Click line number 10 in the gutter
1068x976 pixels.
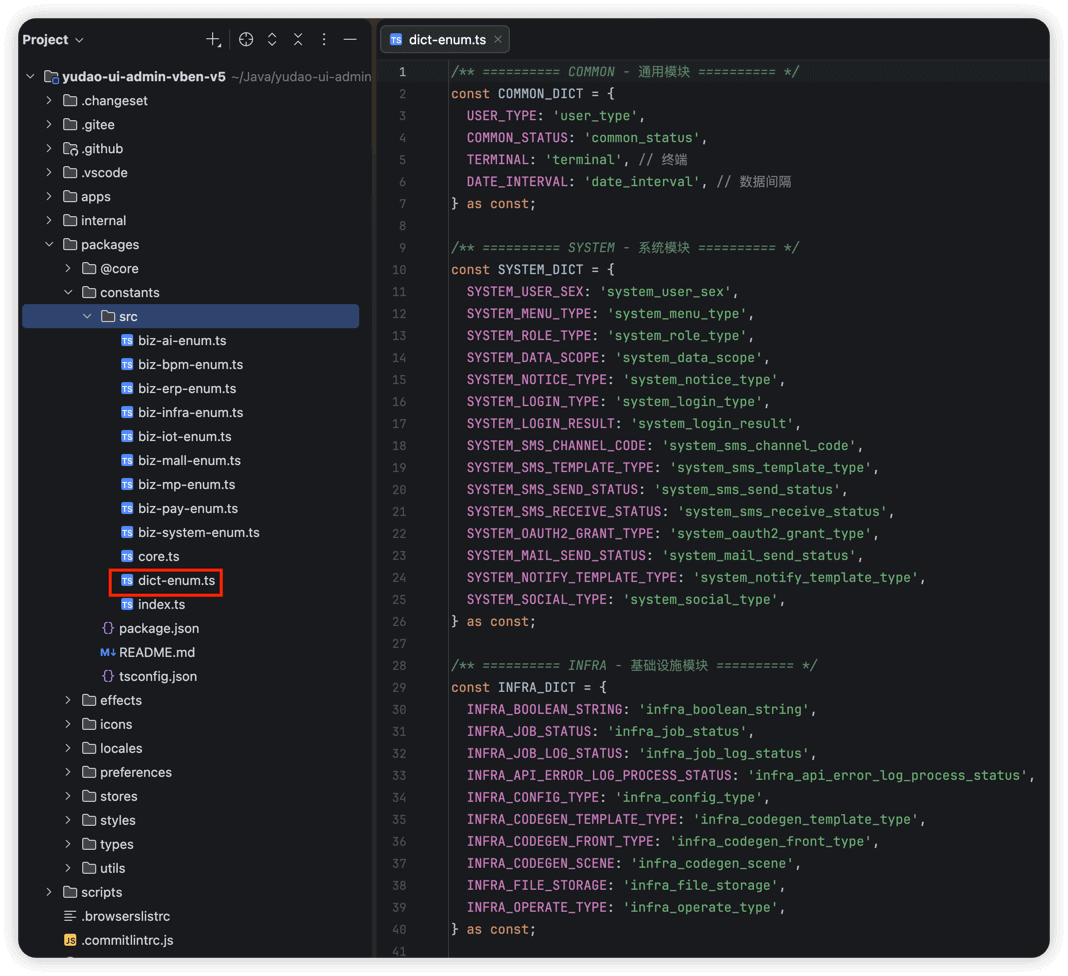tap(399, 270)
